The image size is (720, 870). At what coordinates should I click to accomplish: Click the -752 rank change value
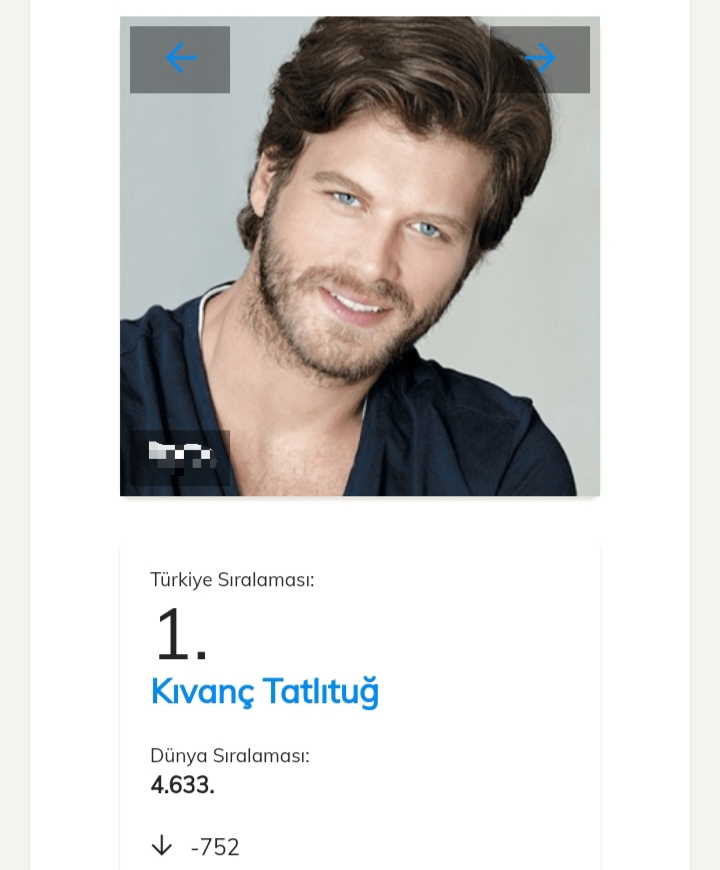click(215, 847)
